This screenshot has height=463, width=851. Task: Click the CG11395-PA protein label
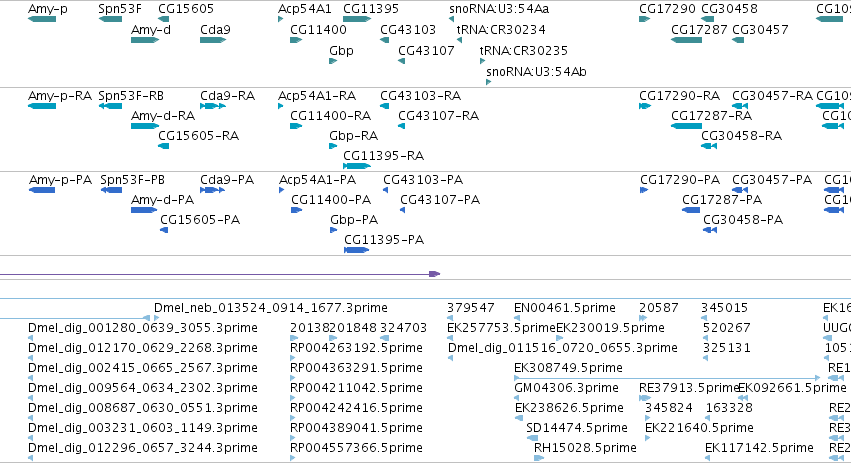384,240
